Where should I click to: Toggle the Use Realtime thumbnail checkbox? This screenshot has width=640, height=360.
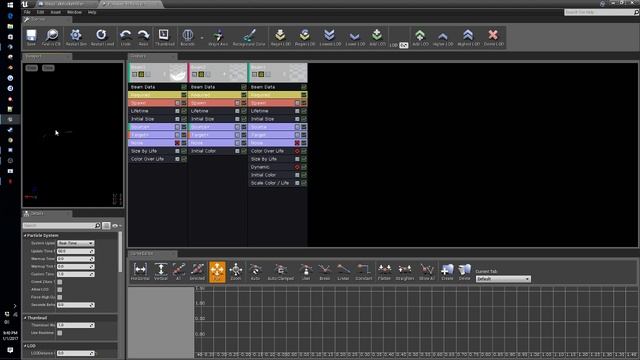(60, 333)
